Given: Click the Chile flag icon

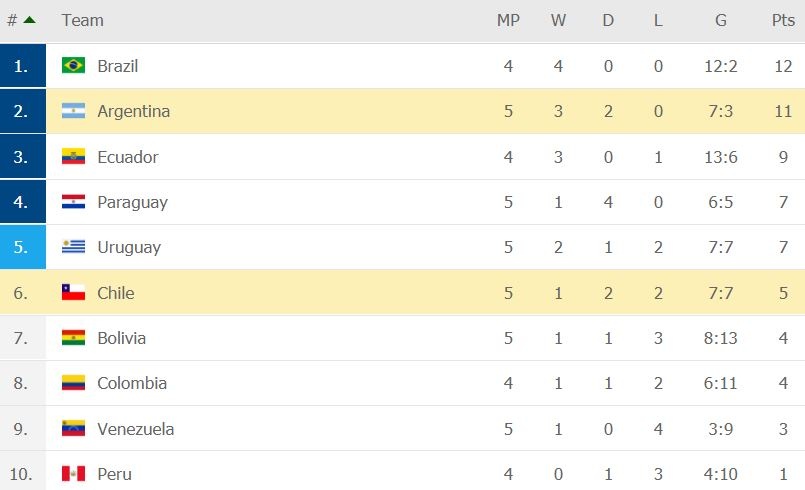Looking at the screenshot, I should point(73,293).
